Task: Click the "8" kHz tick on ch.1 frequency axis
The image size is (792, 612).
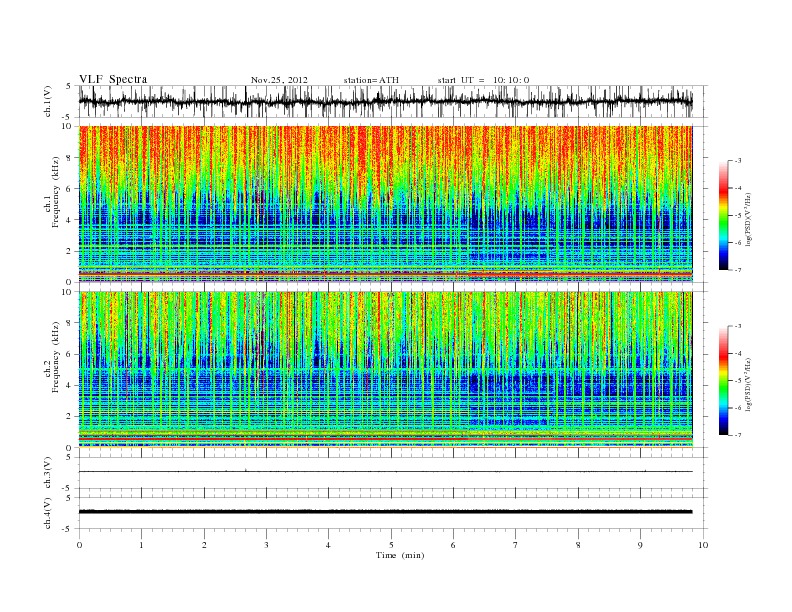Action: pyautogui.click(x=69, y=158)
